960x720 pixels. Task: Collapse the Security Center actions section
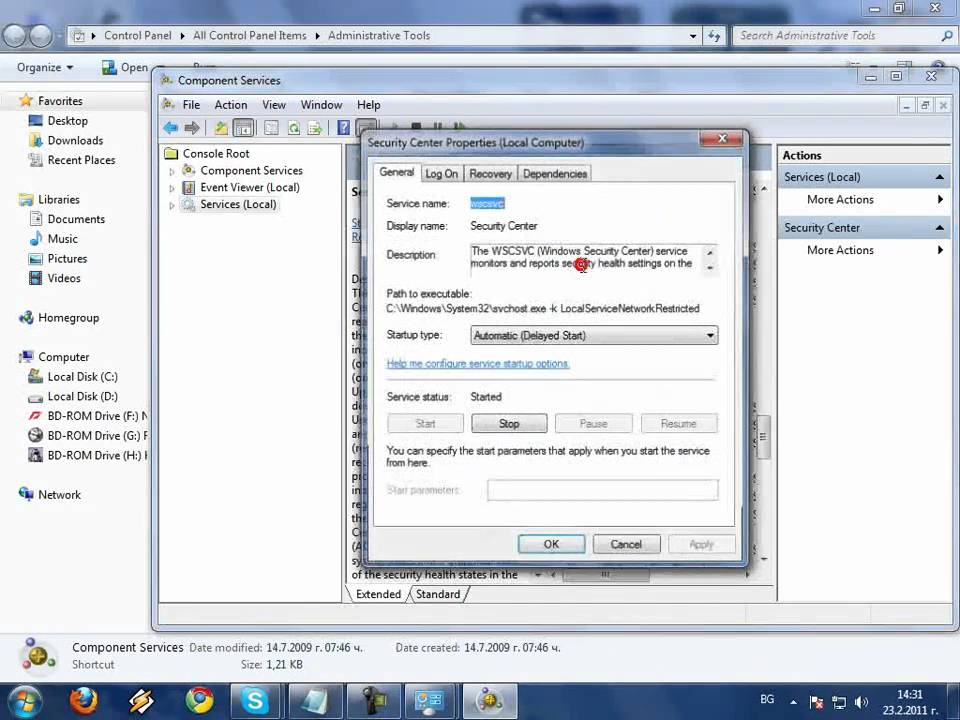click(939, 228)
